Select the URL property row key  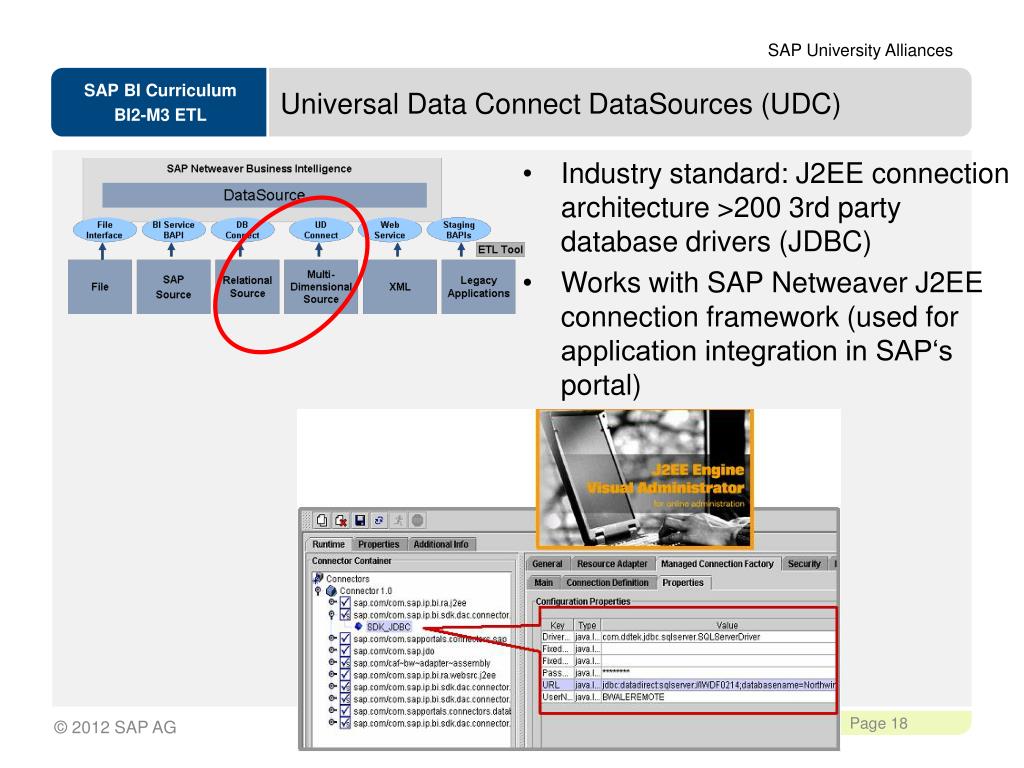(x=557, y=685)
